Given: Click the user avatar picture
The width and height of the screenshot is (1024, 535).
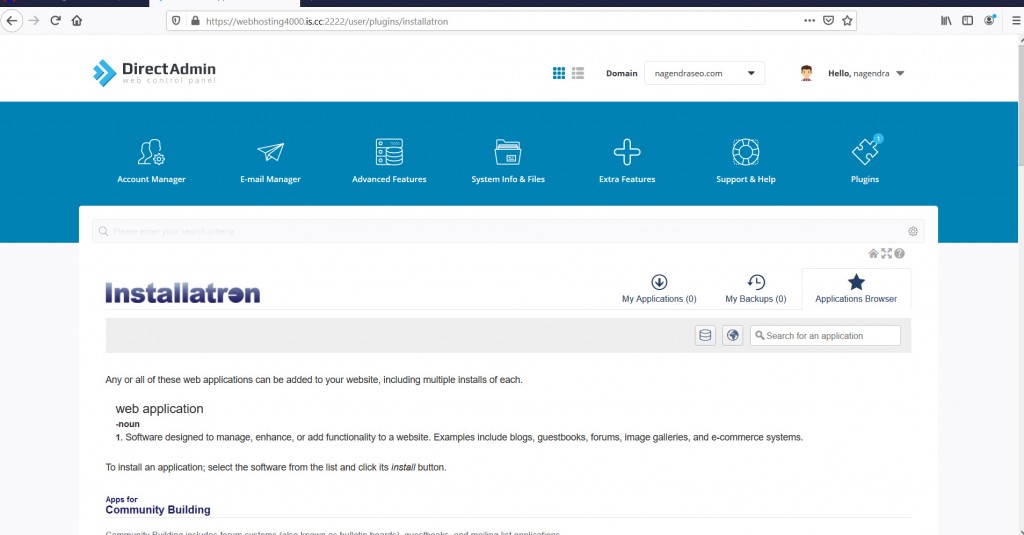Looking at the screenshot, I should tap(806, 73).
